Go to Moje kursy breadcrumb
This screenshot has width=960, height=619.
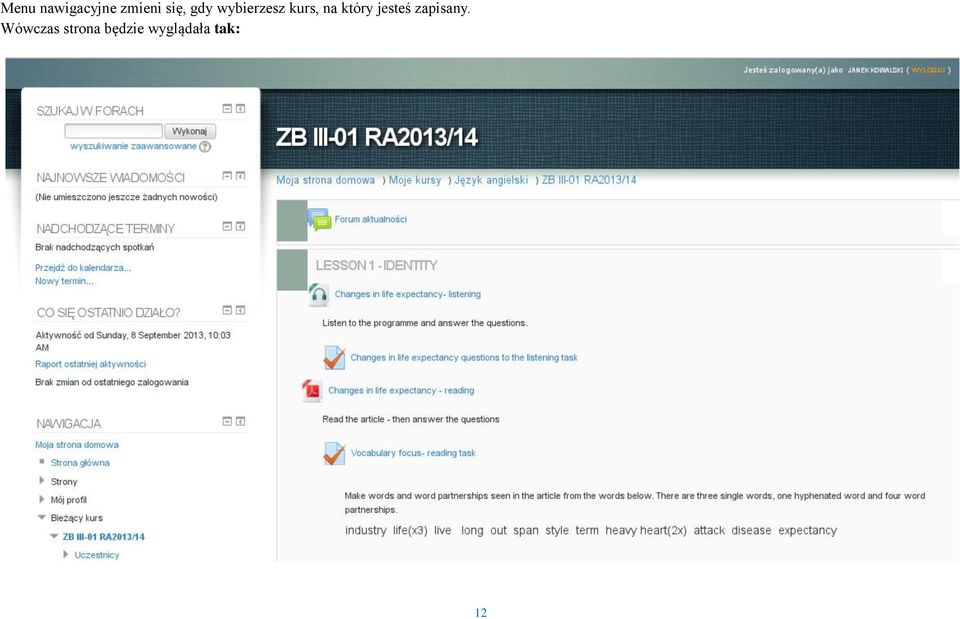(415, 180)
